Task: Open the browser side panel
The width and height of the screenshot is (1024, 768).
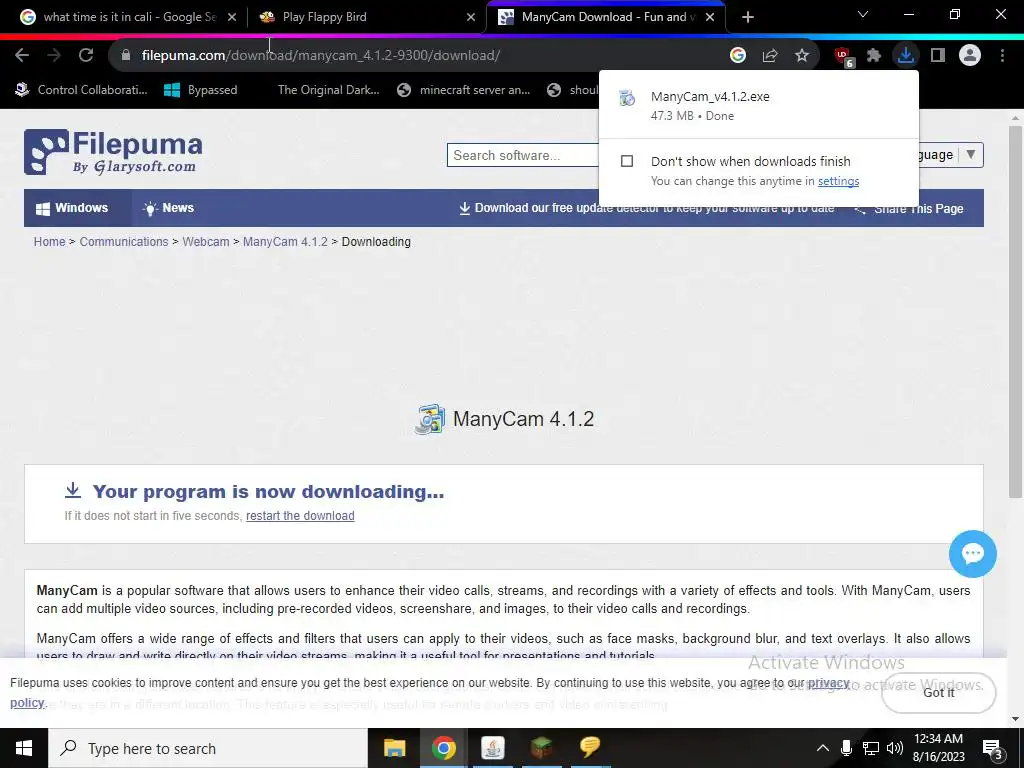Action: 938,56
